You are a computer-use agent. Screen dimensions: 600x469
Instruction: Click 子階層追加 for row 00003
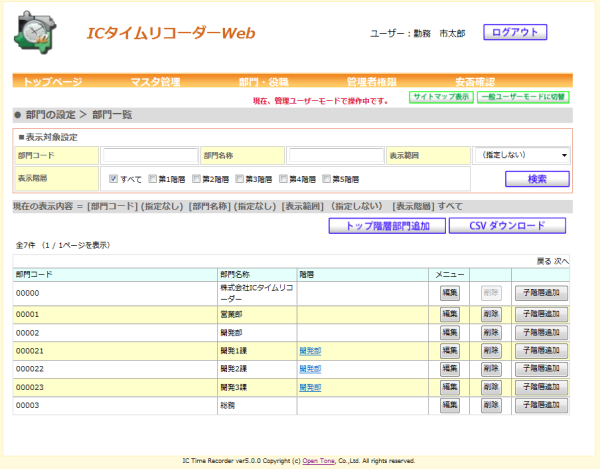point(541,405)
